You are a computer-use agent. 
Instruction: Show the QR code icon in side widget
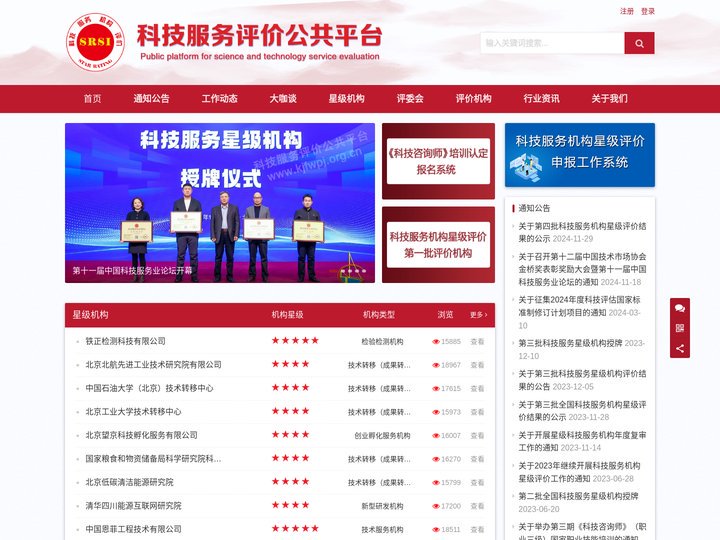pyautogui.click(x=680, y=328)
